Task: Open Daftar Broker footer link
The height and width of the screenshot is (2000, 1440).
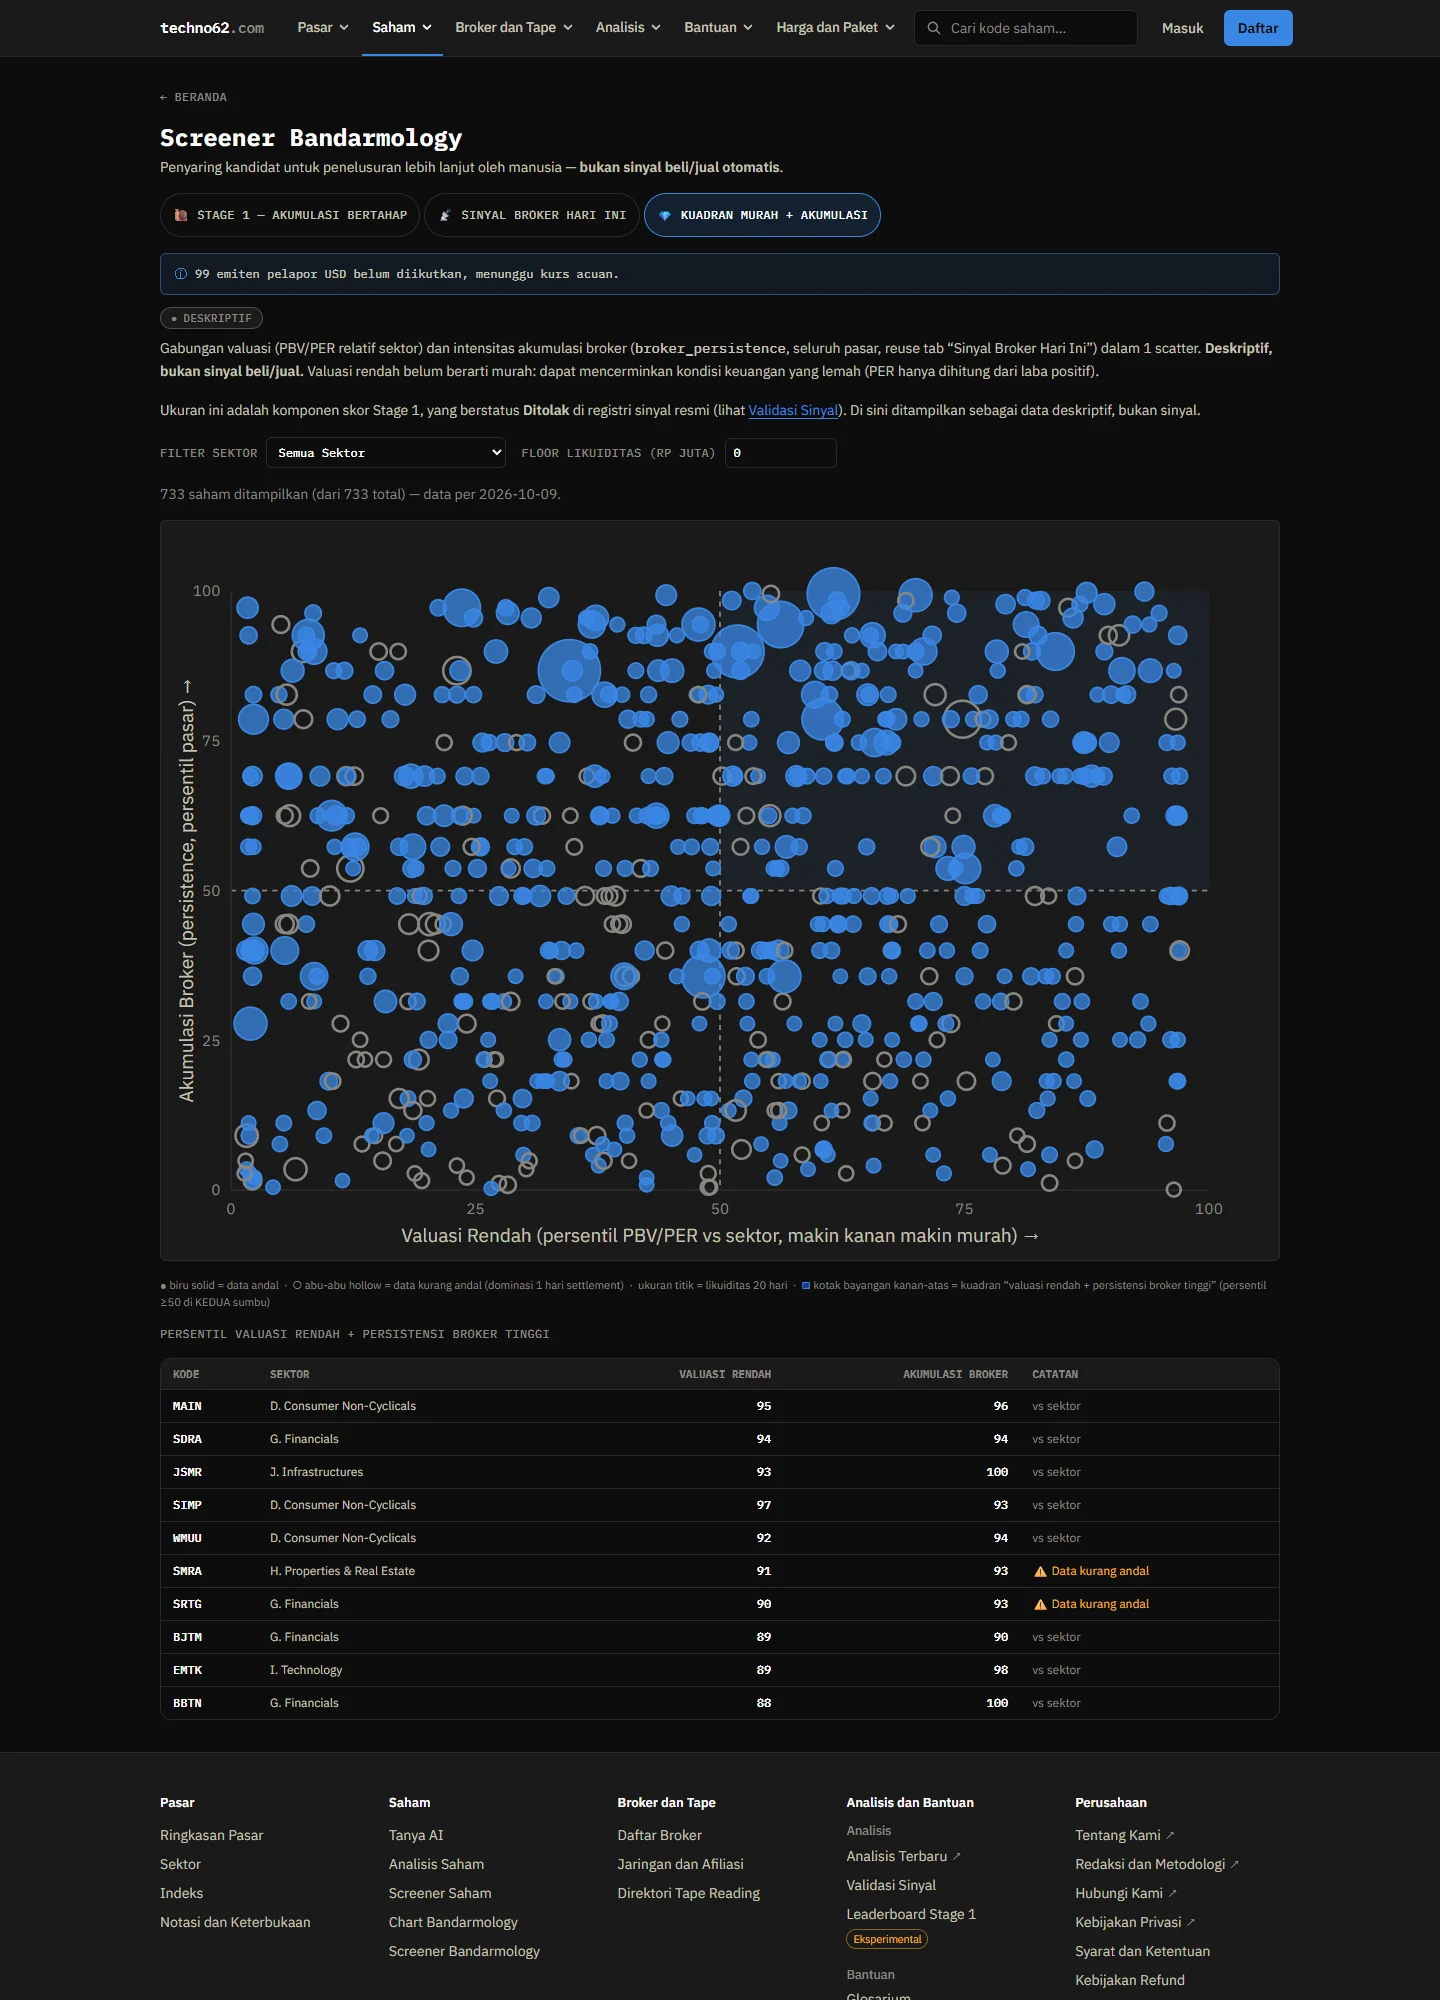Action: (660, 1835)
